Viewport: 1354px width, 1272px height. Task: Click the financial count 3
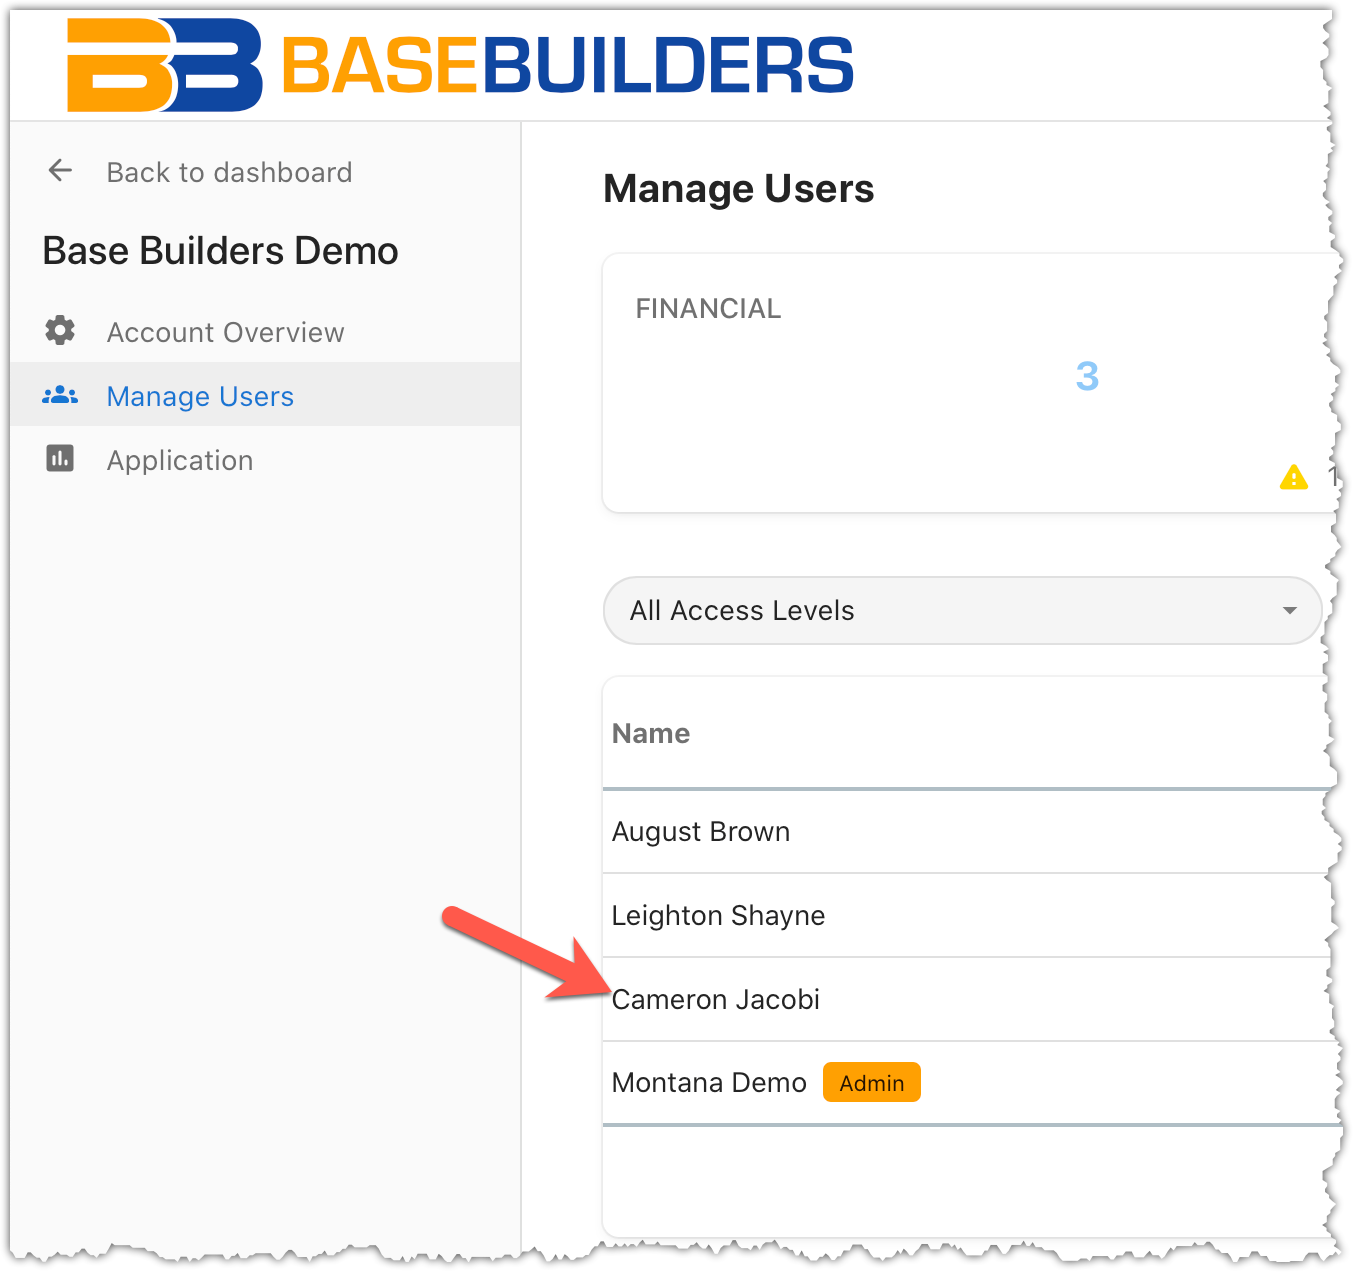pyautogui.click(x=1087, y=377)
